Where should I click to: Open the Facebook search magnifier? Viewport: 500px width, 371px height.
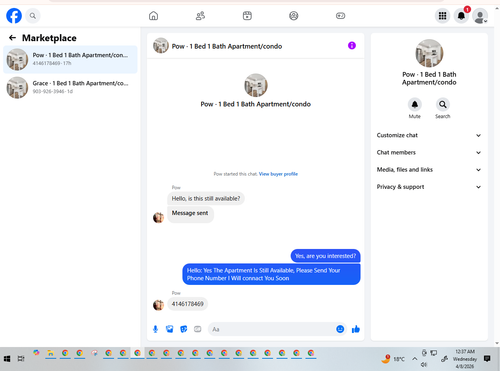[x=33, y=16]
